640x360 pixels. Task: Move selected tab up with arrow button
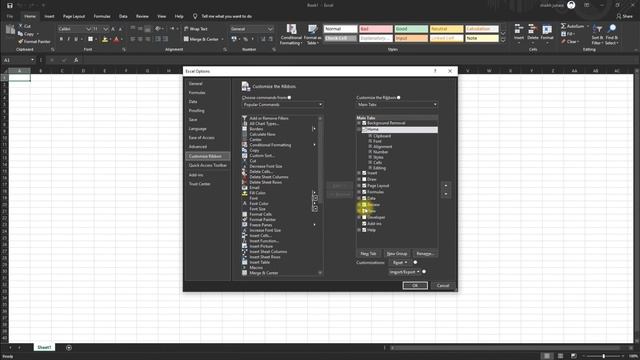(x=446, y=186)
